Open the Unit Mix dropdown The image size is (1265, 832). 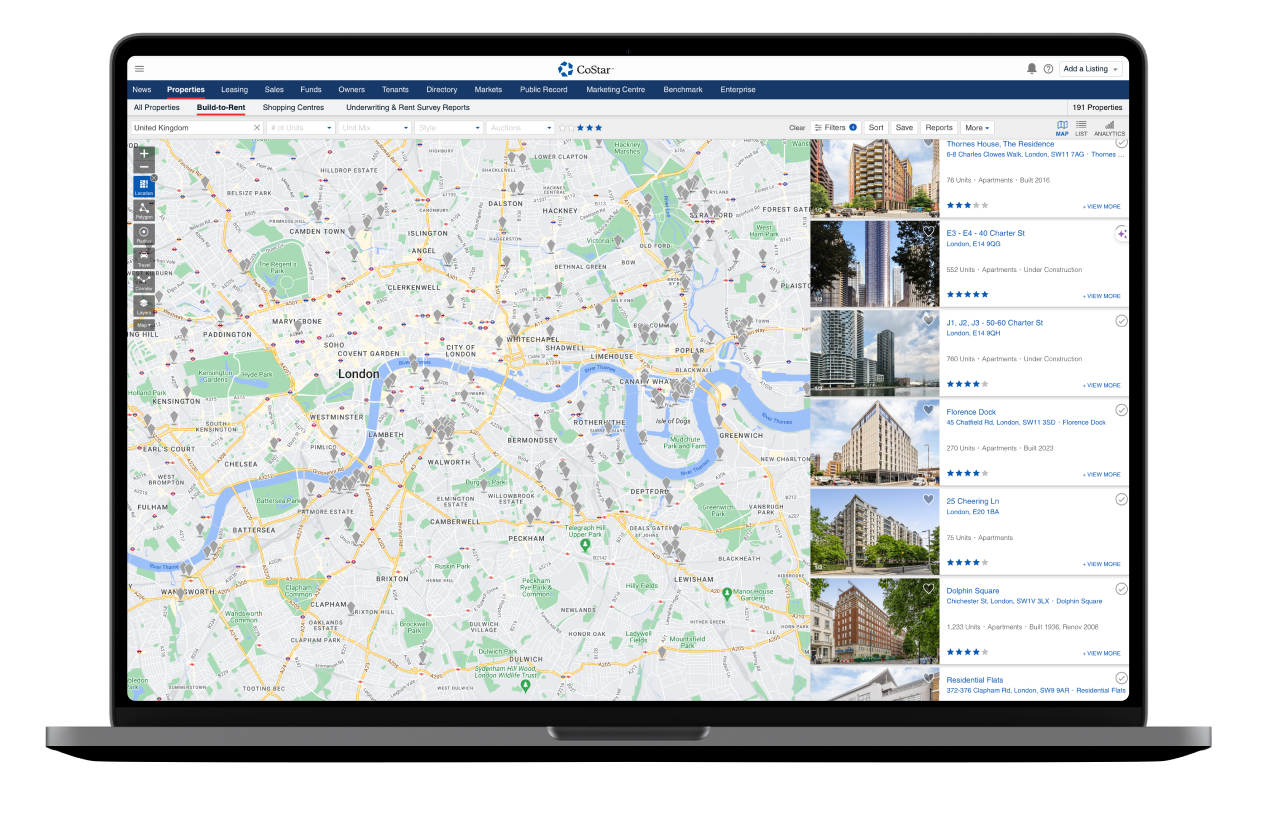[x=375, y=128]
